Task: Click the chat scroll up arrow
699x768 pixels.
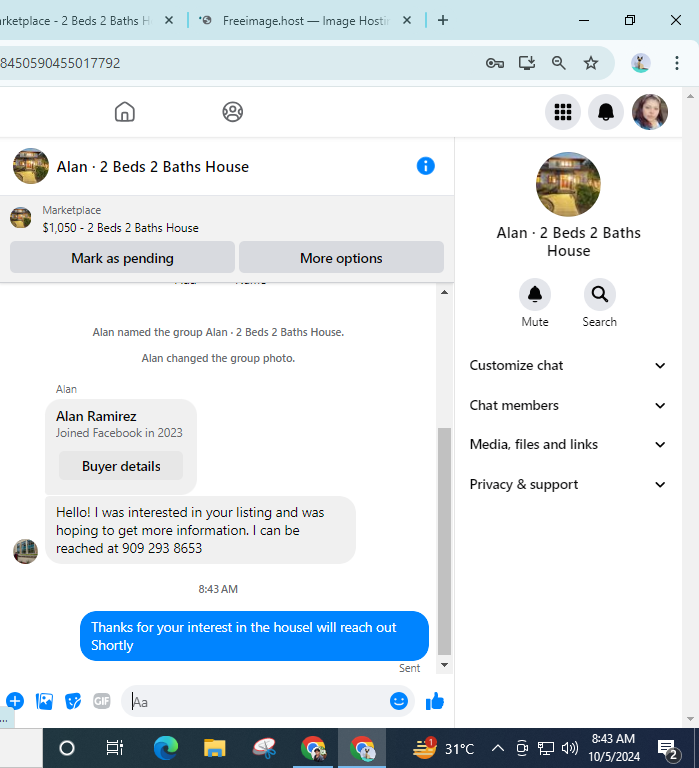Action: click(444, 292)
